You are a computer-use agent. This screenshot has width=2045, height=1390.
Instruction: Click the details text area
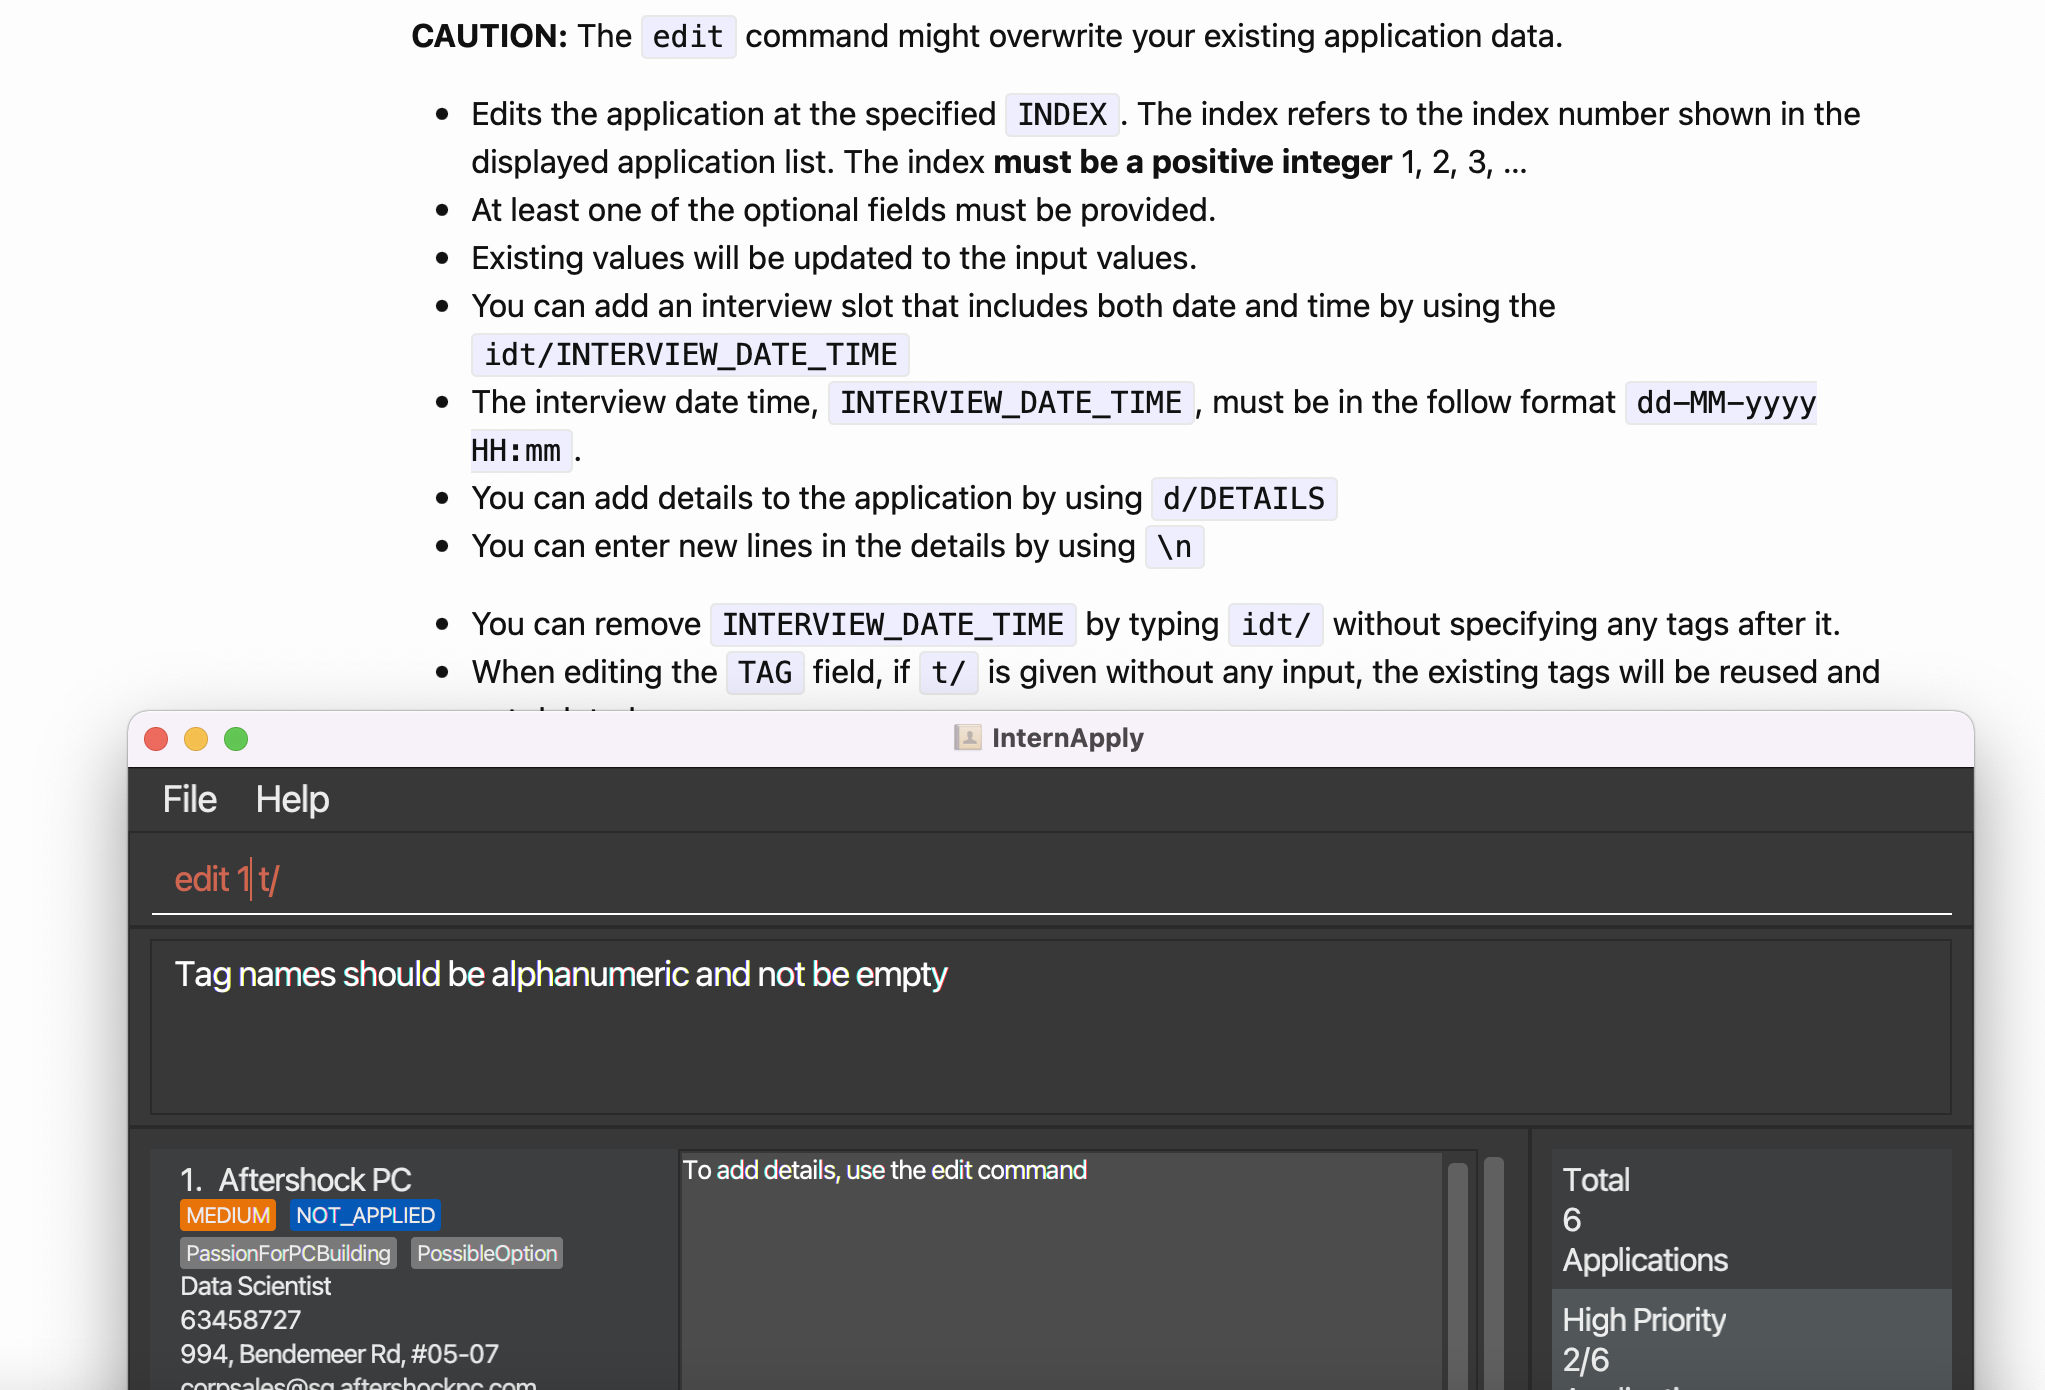click(1060, 1280)
